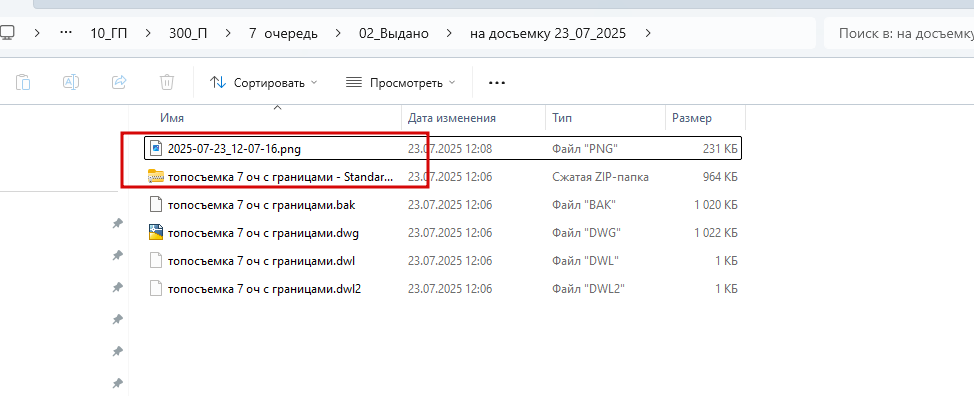Sort by Имя column header
974x396 pixels.
(x=172, y=118)
